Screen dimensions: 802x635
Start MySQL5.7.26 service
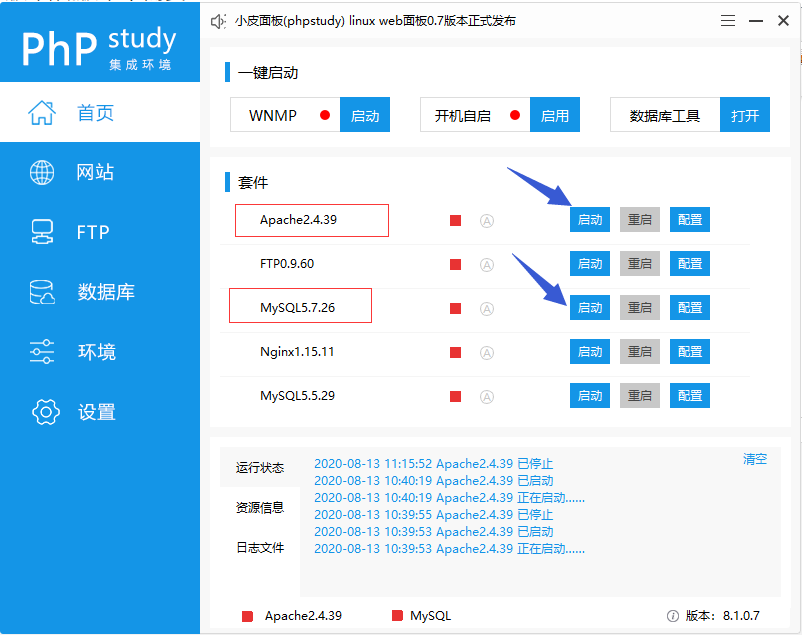pos(590,308)
